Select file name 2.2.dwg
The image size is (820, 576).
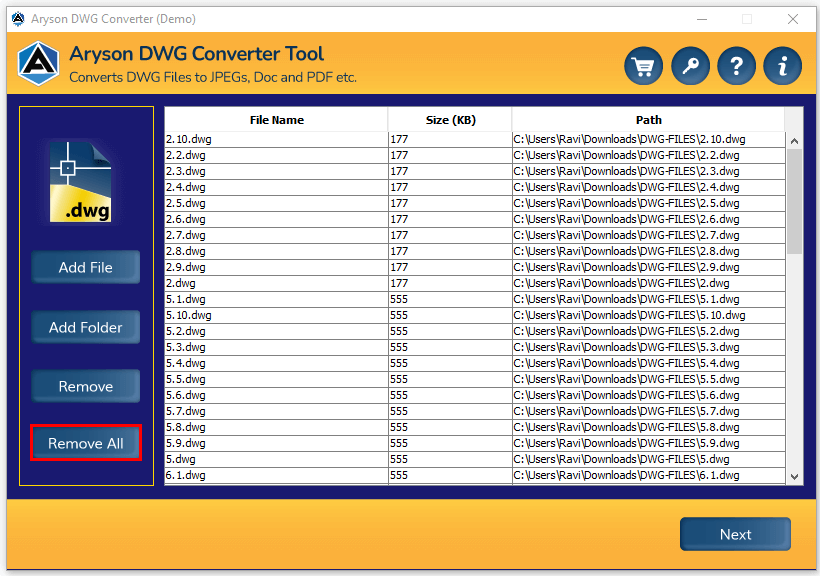pos(276,155)
